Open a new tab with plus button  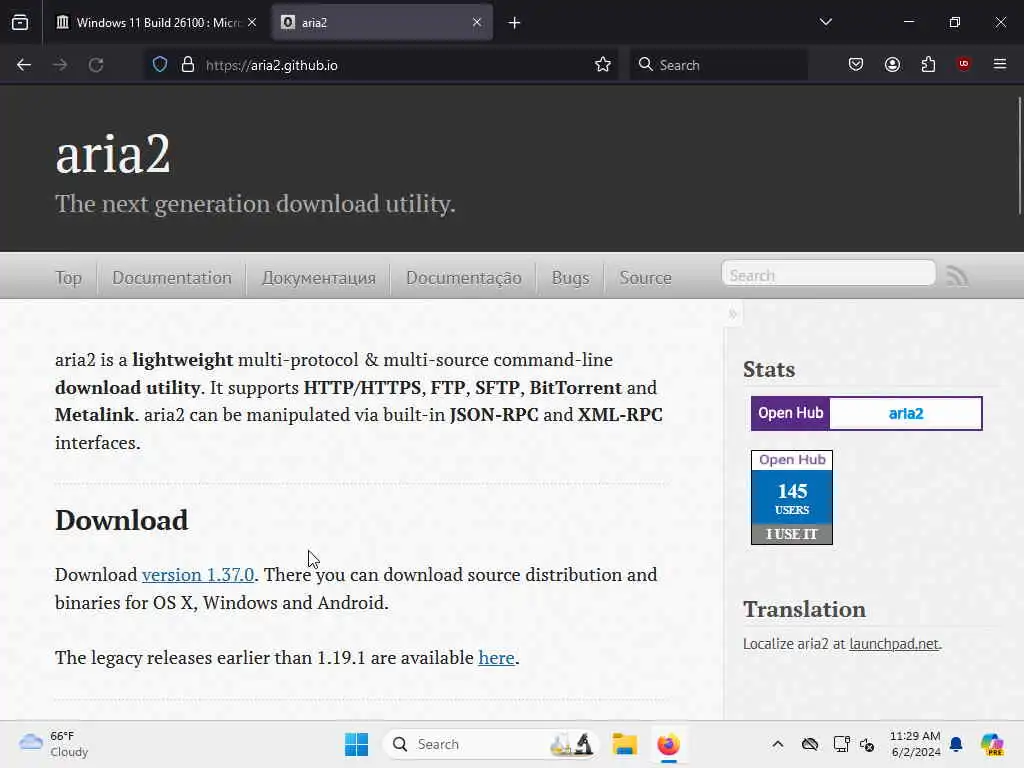(515, 23)
